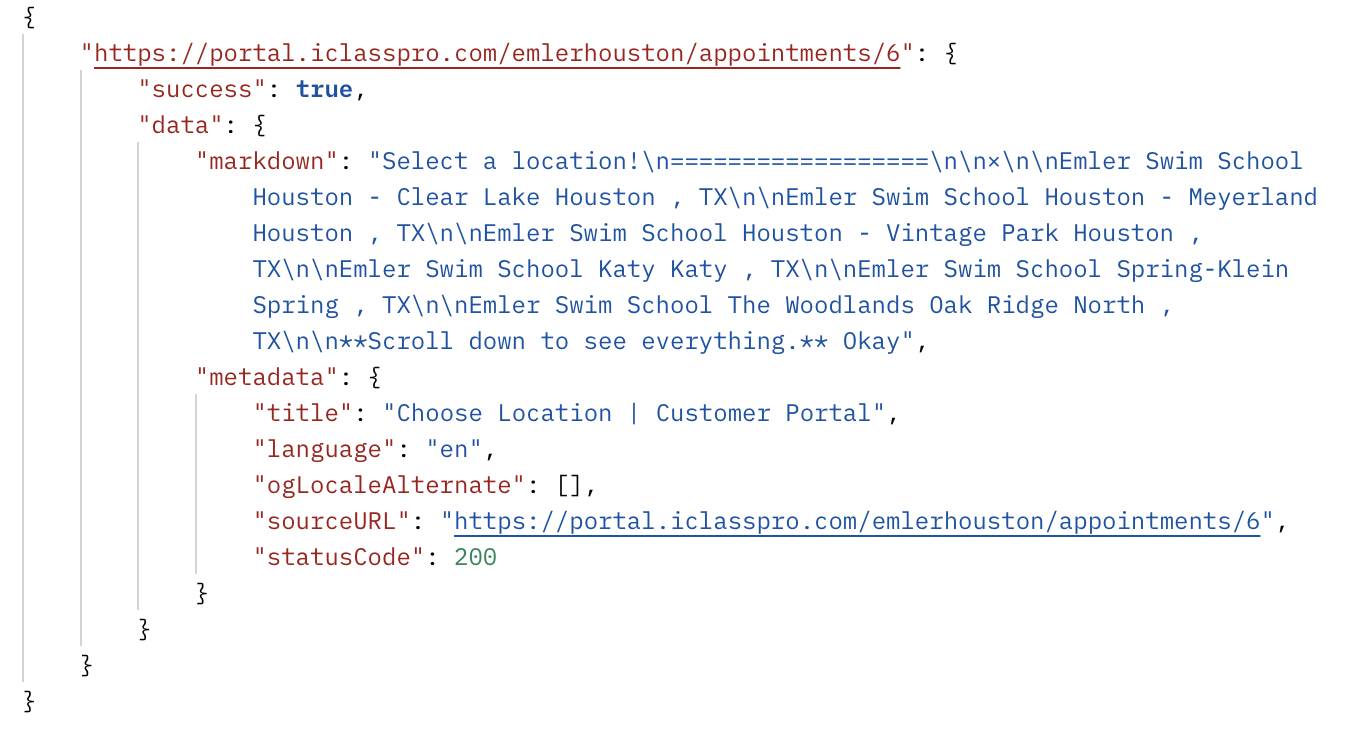Click the "ogLocaleAlternate" key
Viewport: 1346px width, 742px height.
[x=390, y=486]
